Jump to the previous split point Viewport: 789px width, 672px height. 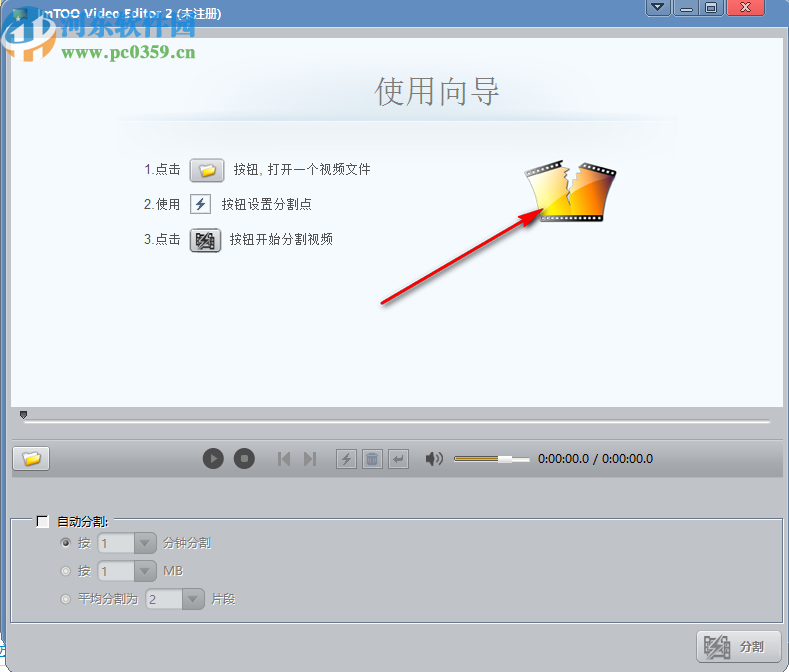point(284,459)
